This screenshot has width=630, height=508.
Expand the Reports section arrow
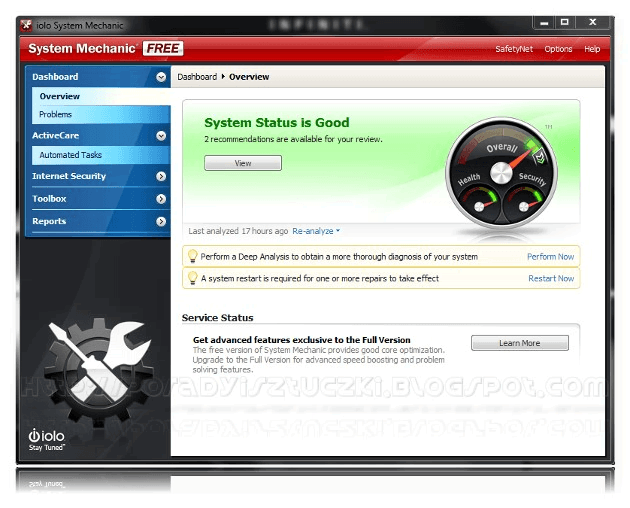[161, 221]
